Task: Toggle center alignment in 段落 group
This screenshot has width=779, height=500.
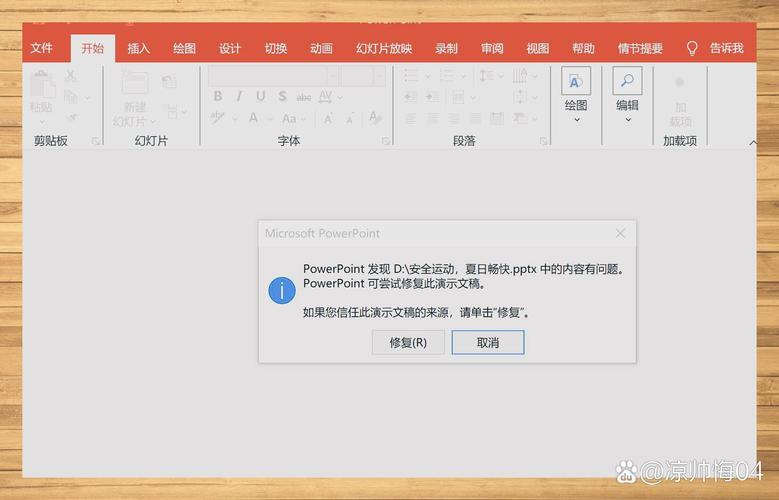Action: point(433,119)
